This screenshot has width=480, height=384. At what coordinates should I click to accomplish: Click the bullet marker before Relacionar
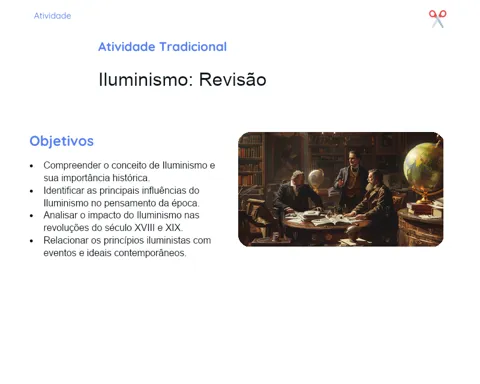32,241
